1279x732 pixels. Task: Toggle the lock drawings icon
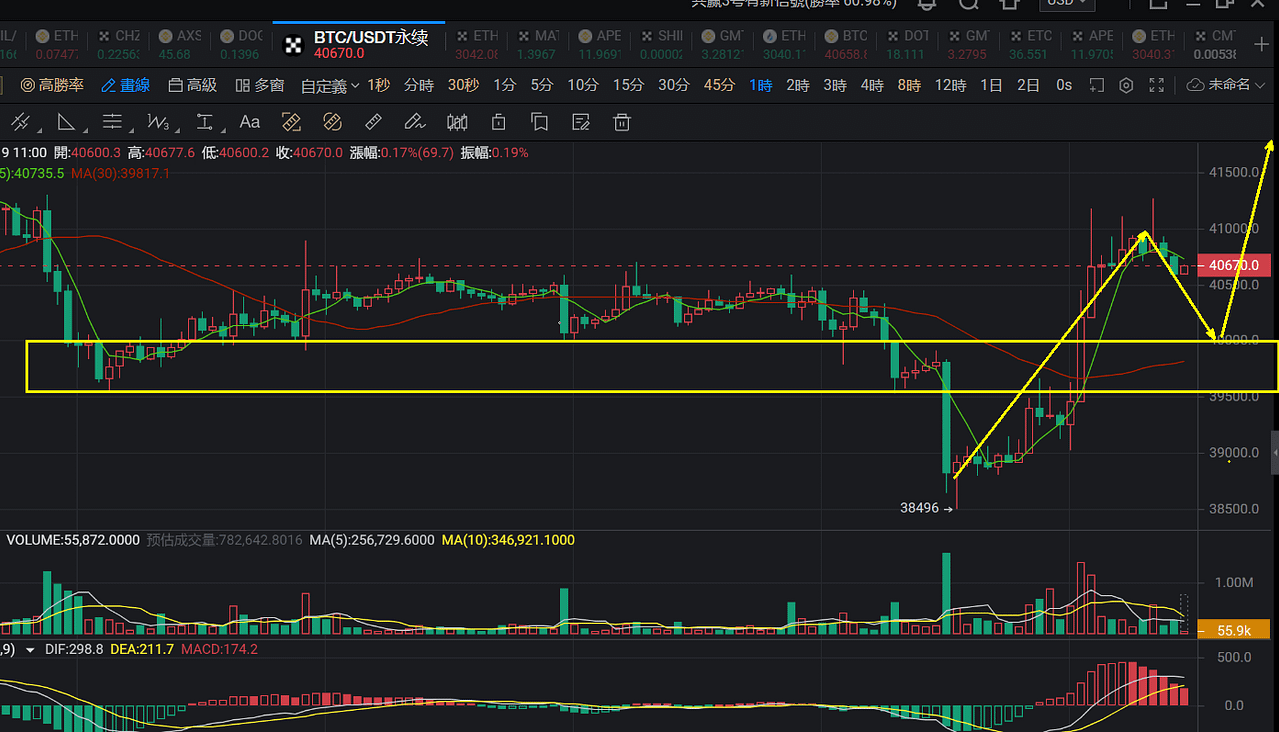coord(499,123)
